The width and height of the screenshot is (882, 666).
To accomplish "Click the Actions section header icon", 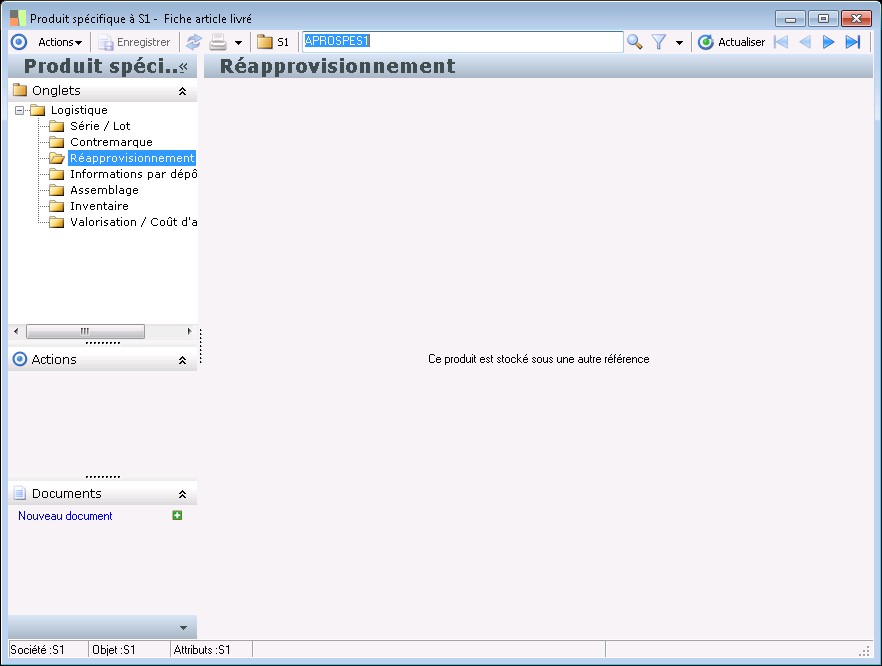I will coord(20,359).
